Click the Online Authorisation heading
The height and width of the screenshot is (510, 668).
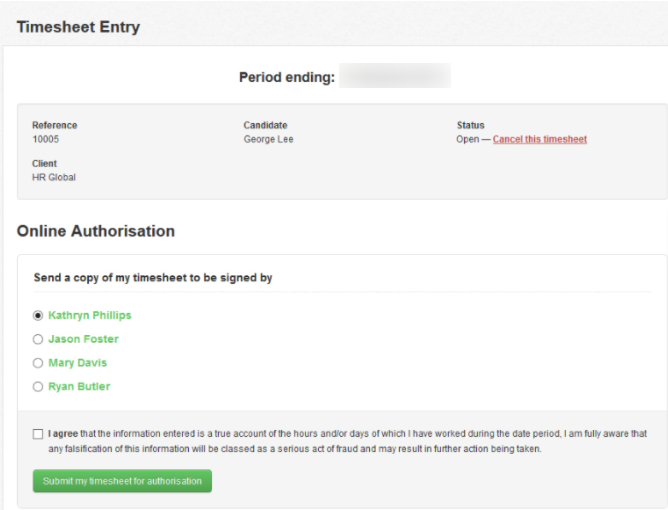[x=96, y=231]
